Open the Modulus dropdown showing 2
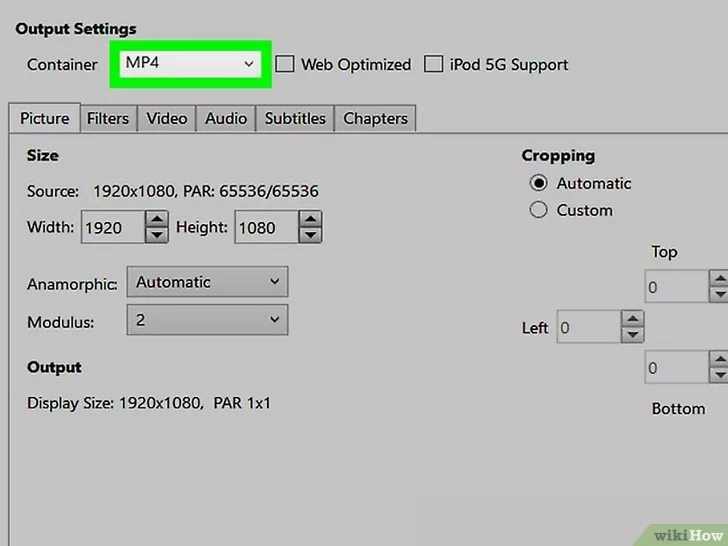 click(x=208, y=320)
